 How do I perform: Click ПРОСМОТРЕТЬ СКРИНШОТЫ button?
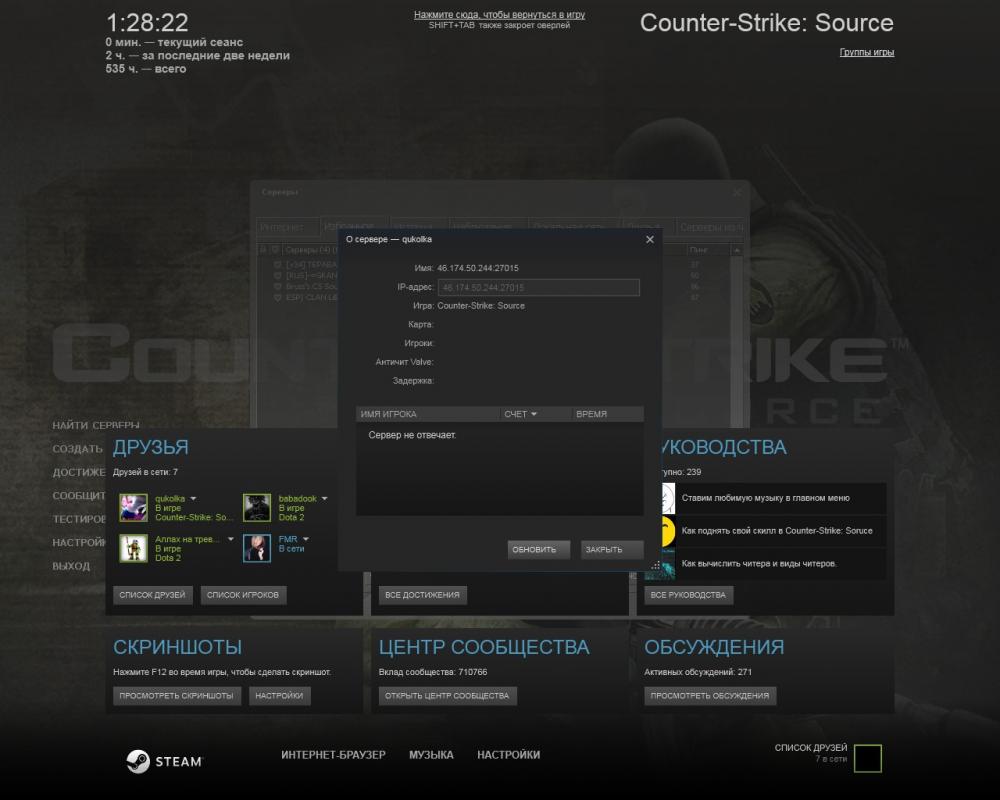[177, 695]
